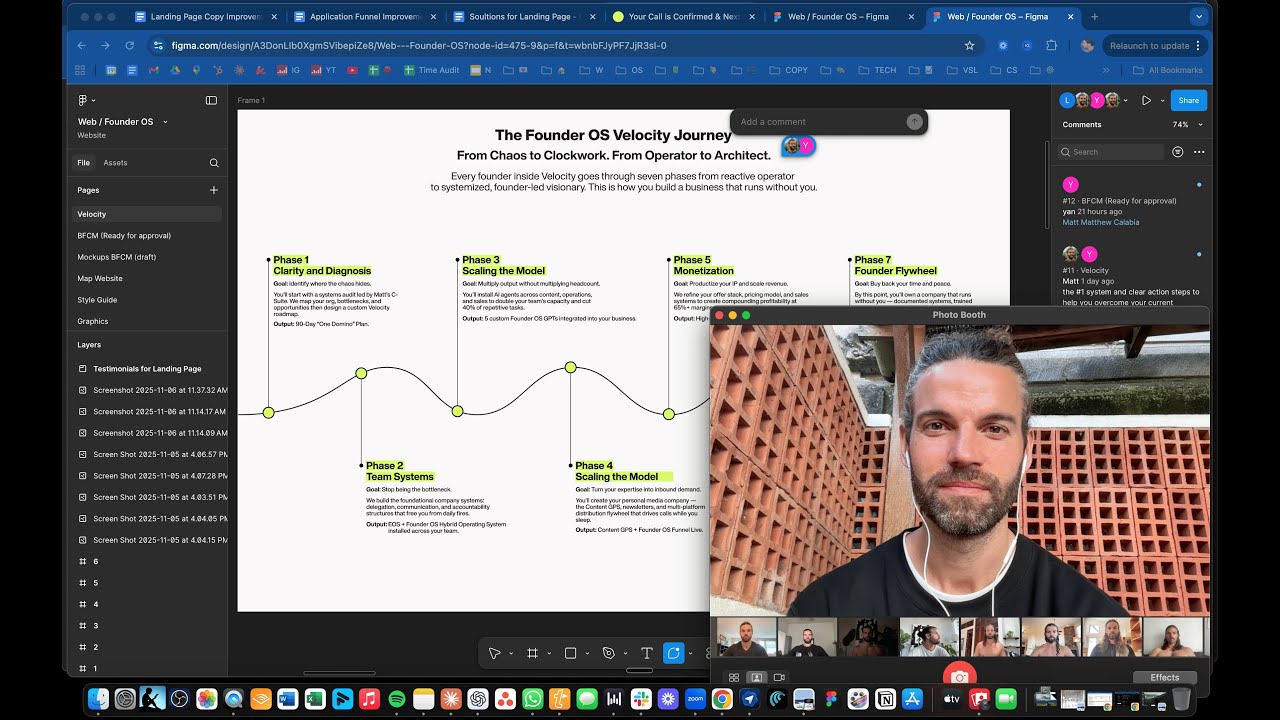This screenshot has height=720, width=1280.
Task: Click the search icon in left panel
Action: [x=214, y=162]
